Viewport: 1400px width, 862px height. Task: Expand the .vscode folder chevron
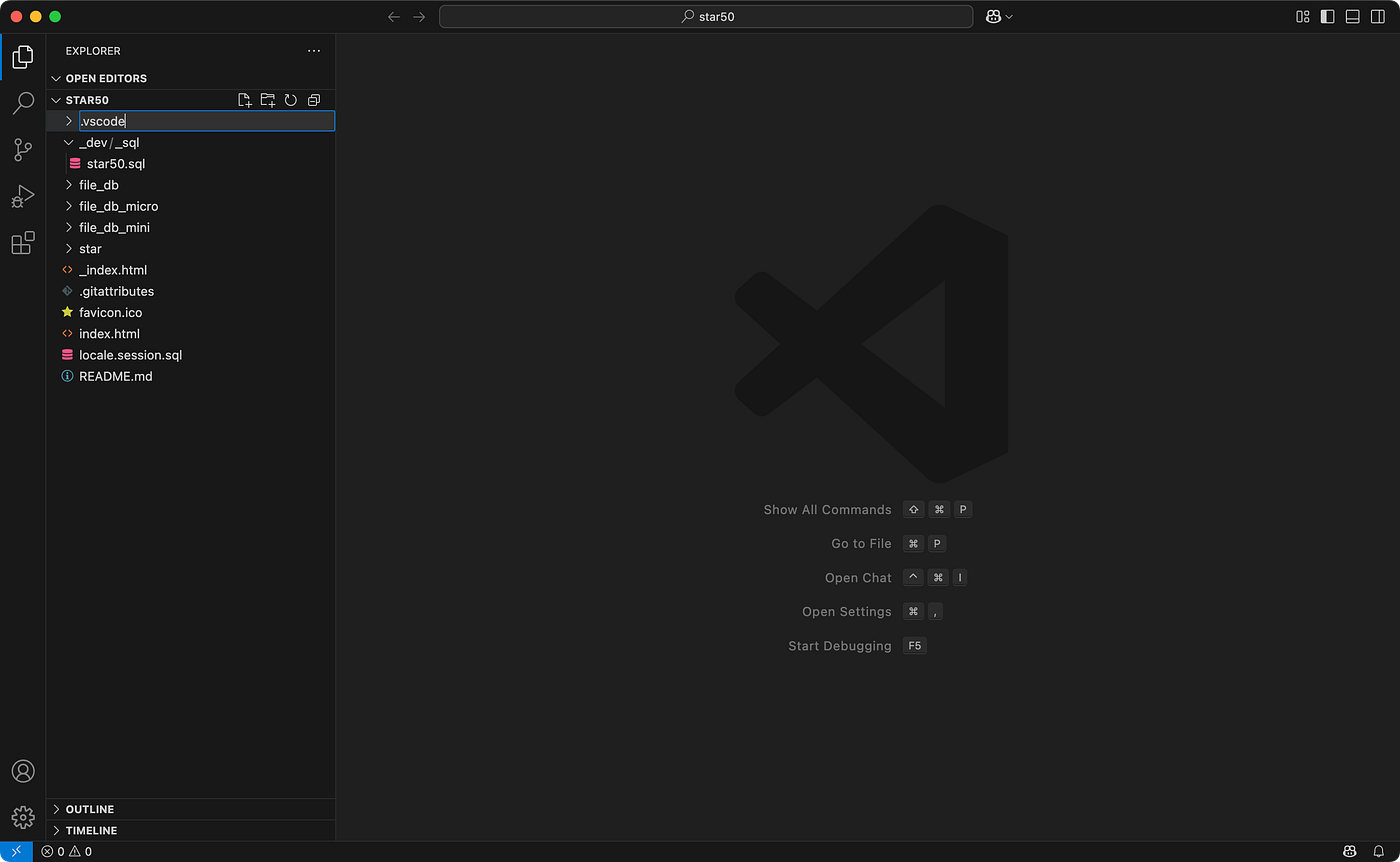[x=69, y=121]
